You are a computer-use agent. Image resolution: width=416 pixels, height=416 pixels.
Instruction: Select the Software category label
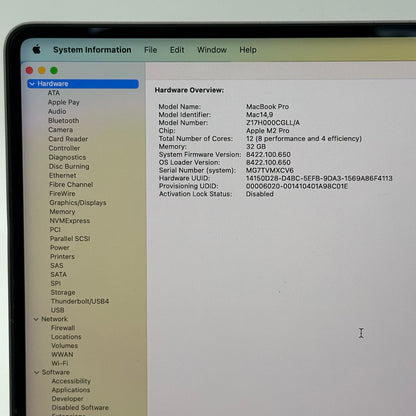click(x=56, y=372)
